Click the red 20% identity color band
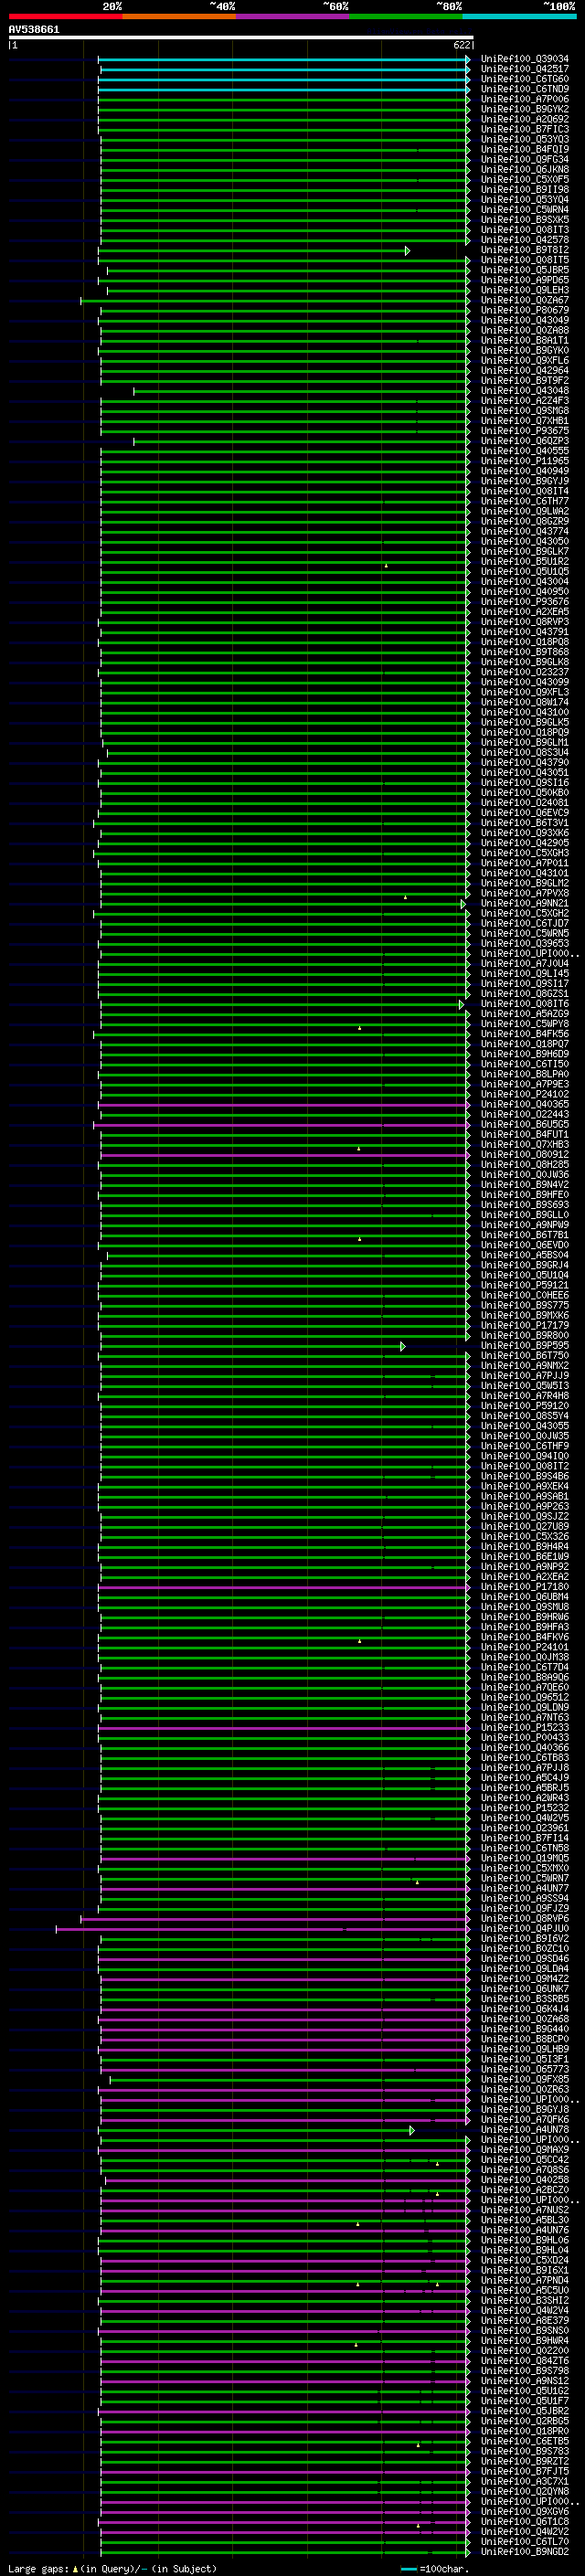The width and height of the screenshot is (585, 2576). (65, 16)
